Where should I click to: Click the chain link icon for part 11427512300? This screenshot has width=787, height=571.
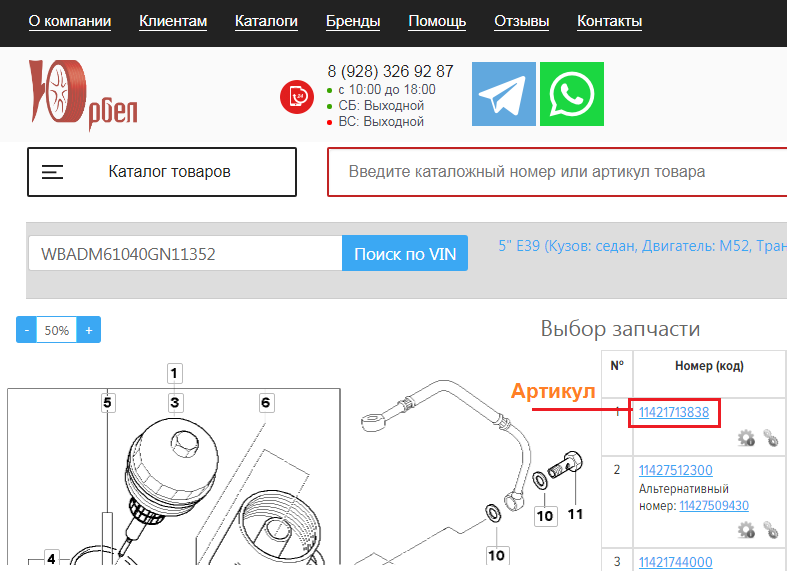[771, 530]
